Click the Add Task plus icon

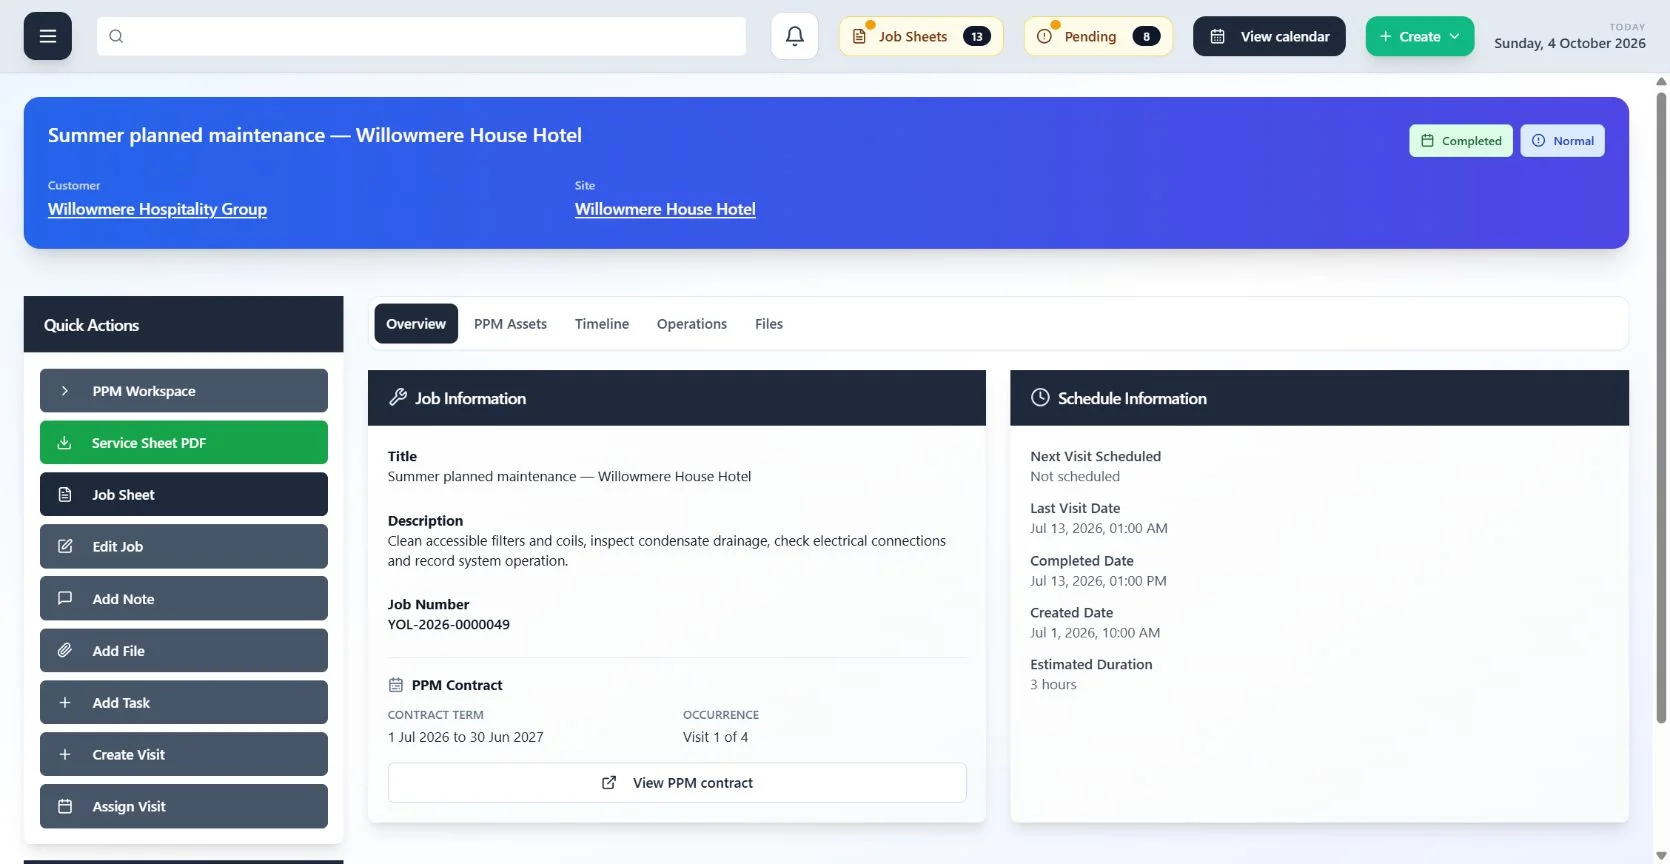[65, 702]
